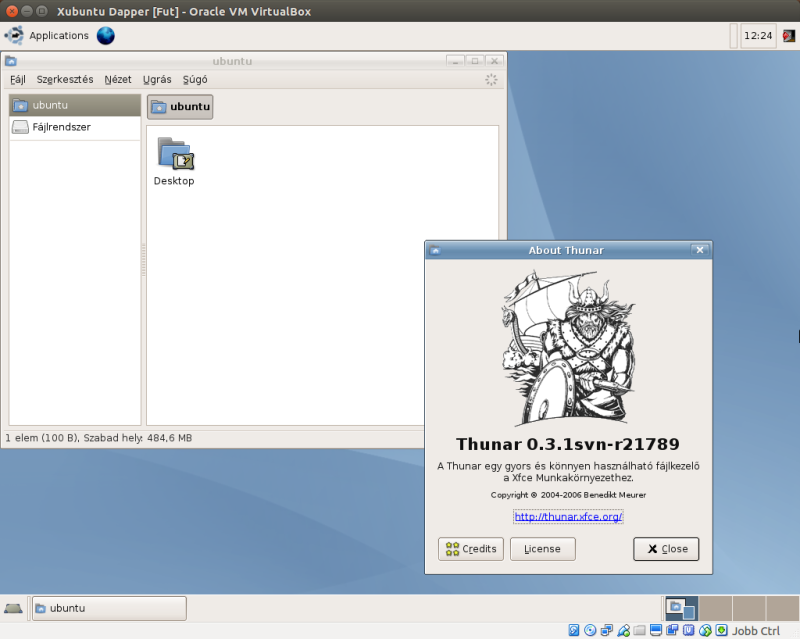Click the About Thunar window menu icon
This screenshot has height=639, width=800.
435,250
